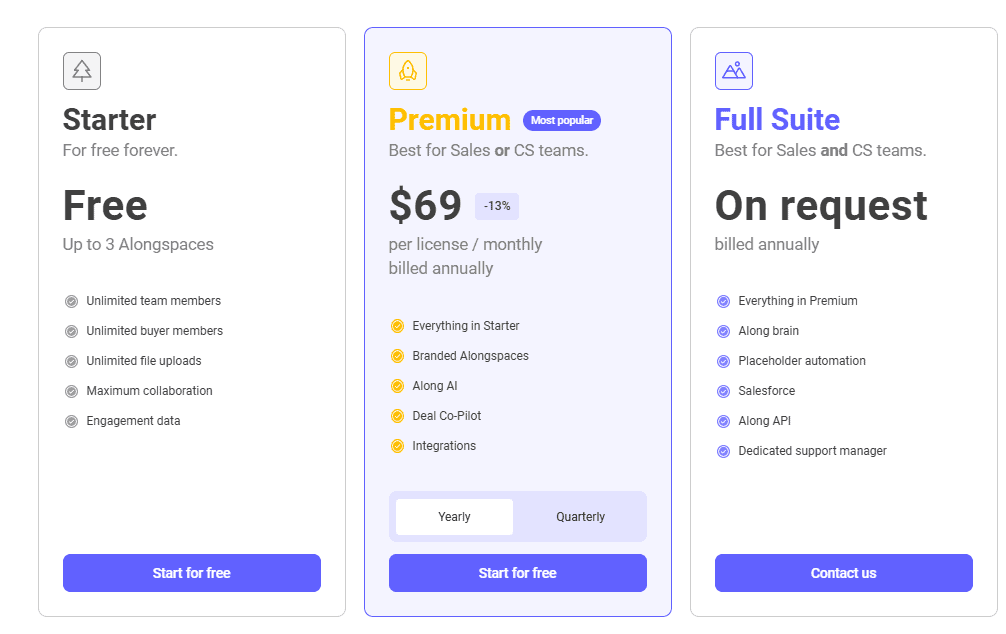Click the check icon beside Salesforce
Image resolution: width=1006 pixels, height=634 pixels.
click(723, 391)
